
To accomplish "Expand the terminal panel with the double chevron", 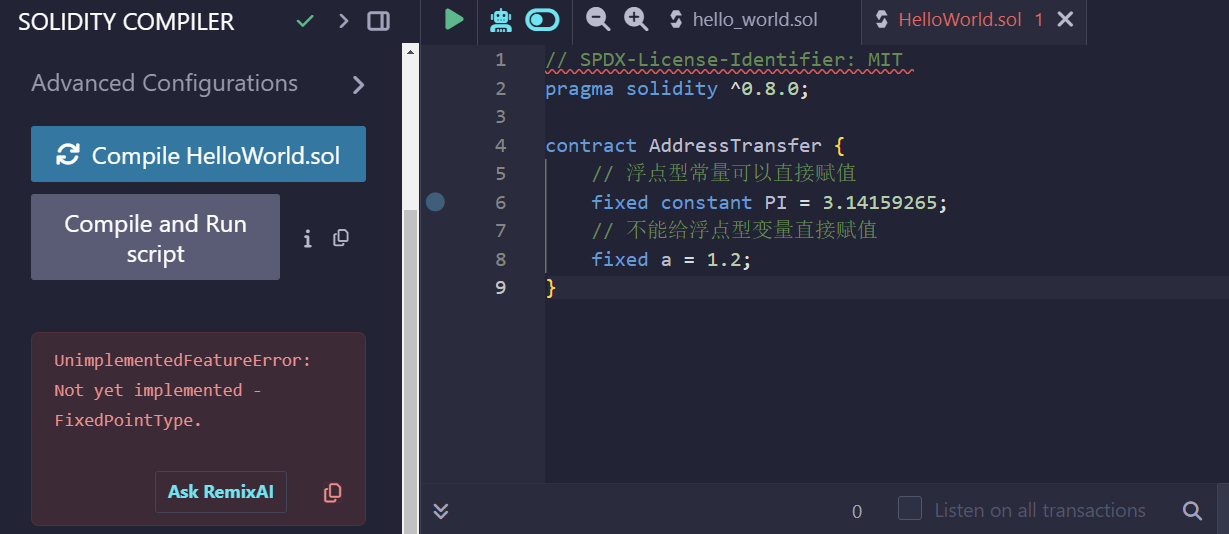I will click(441, 511).
